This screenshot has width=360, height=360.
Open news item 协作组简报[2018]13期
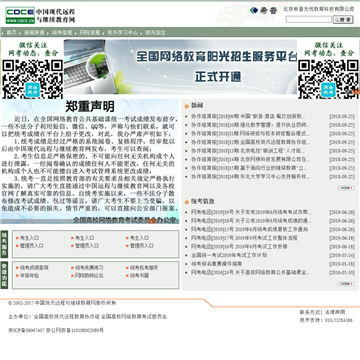coord(248,151)
